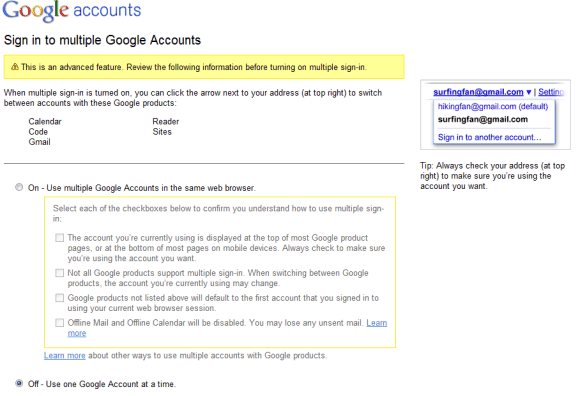Select the On multiple accounts radio button

[19, 187]
